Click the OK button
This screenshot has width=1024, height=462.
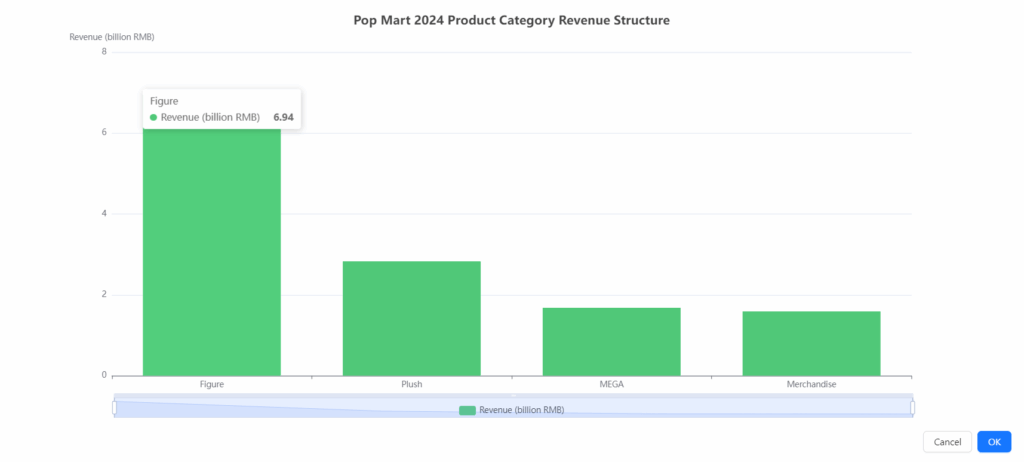click(x=993, y=441)
